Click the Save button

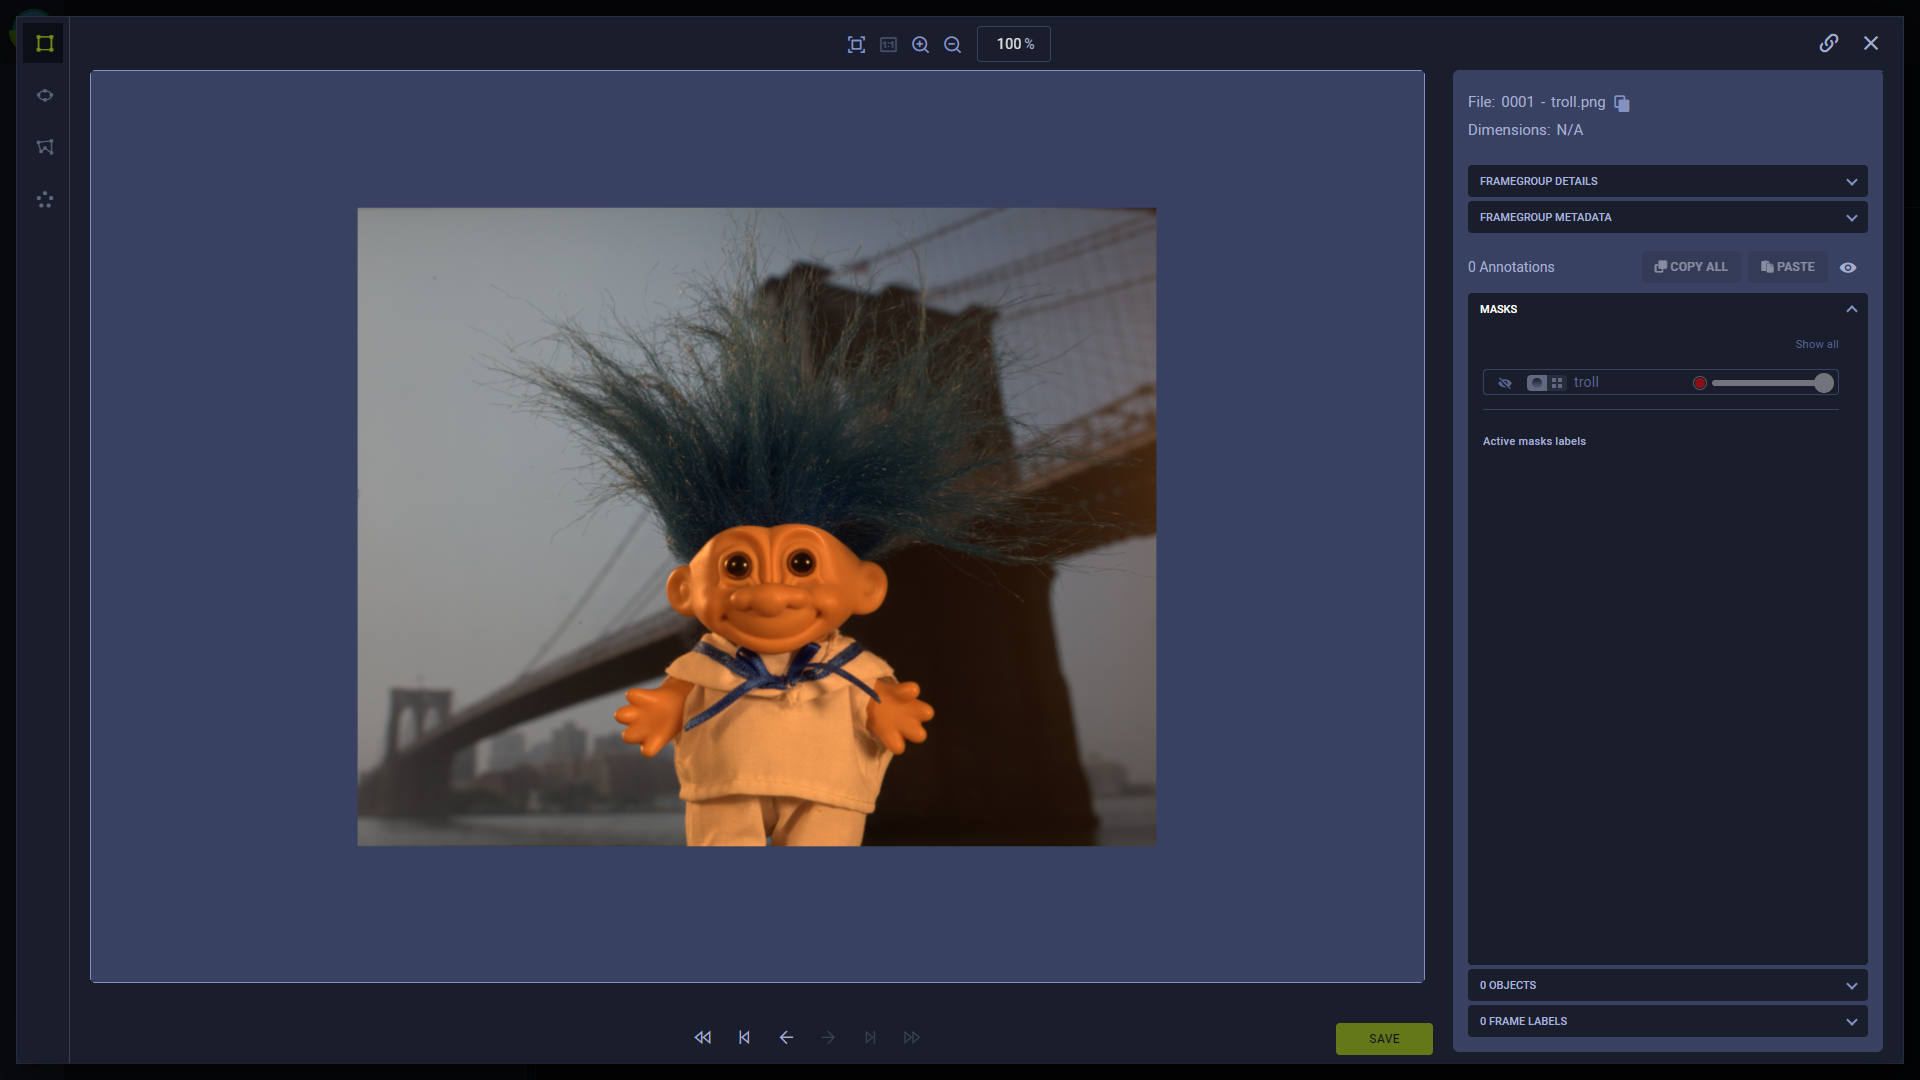click(x=1383, y=1038)
